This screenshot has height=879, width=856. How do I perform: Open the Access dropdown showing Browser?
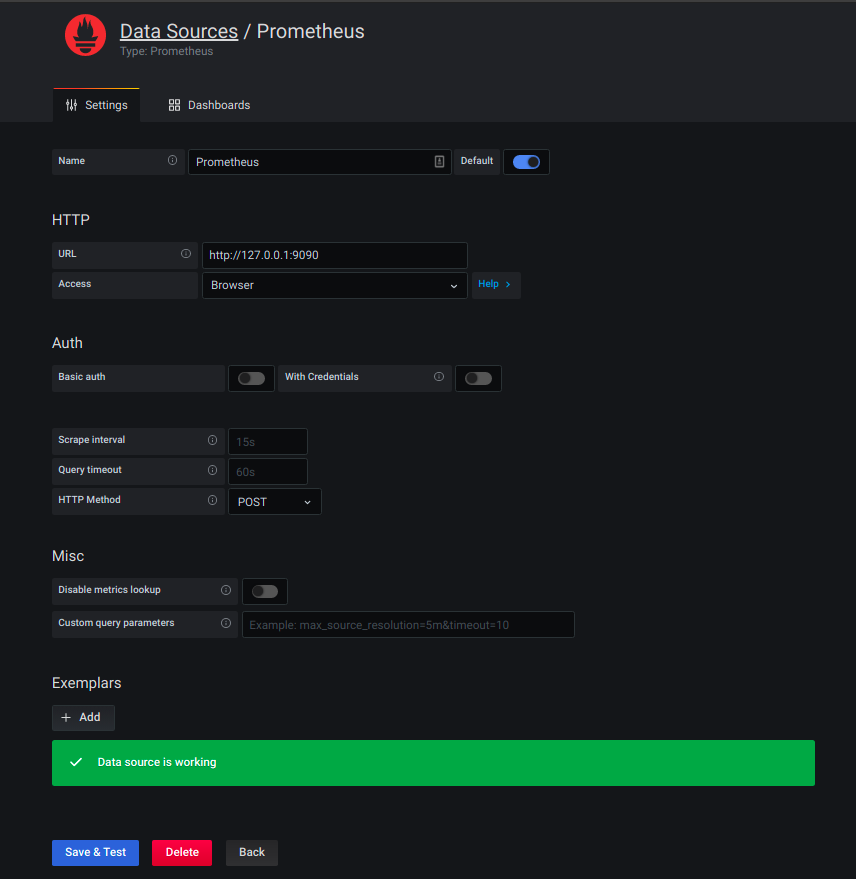[335, 285]
